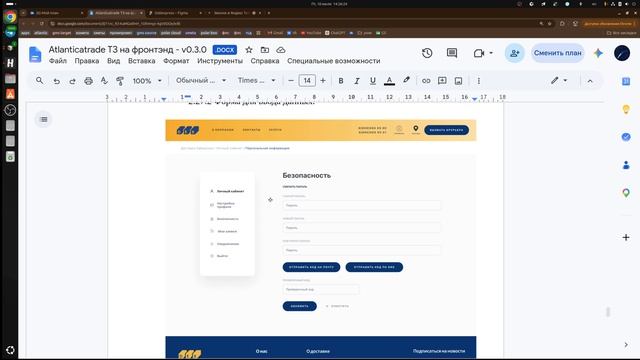Image resolution: width=640 pixels, height=360 pixels.
Task: Check cloud save status icon
Action: click(281, 50)
